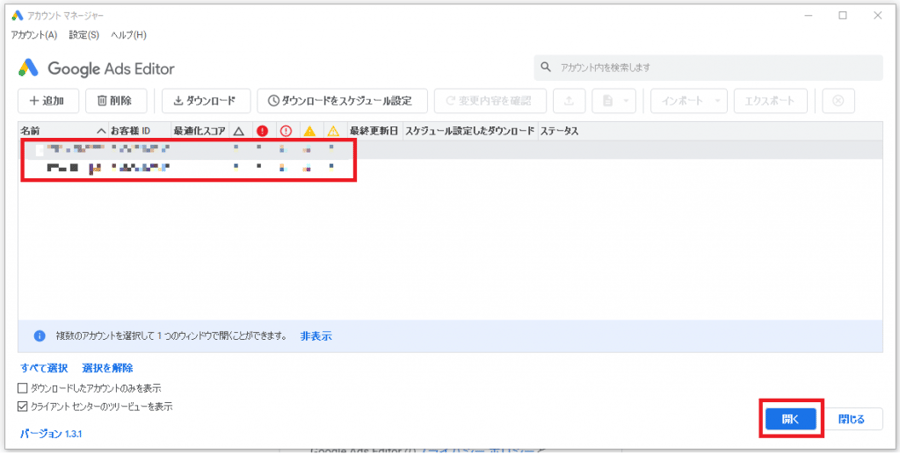
Task: Open ダウンロードをスケジュール設定 schedule button
Action: tap(342, 101)
